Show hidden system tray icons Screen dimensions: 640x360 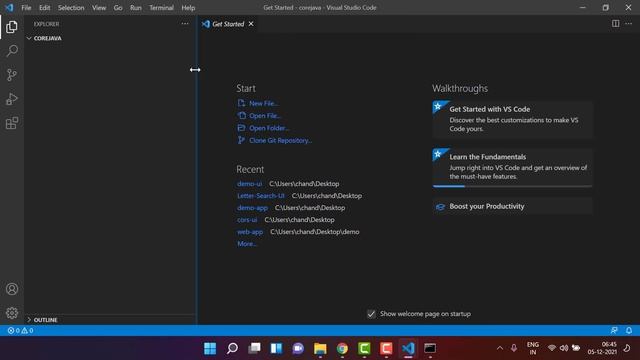click(x=500, y=348)
